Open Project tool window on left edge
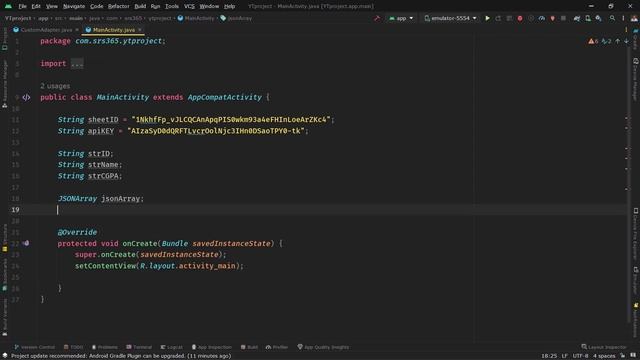The image size is (640, 360). point(5,39)
